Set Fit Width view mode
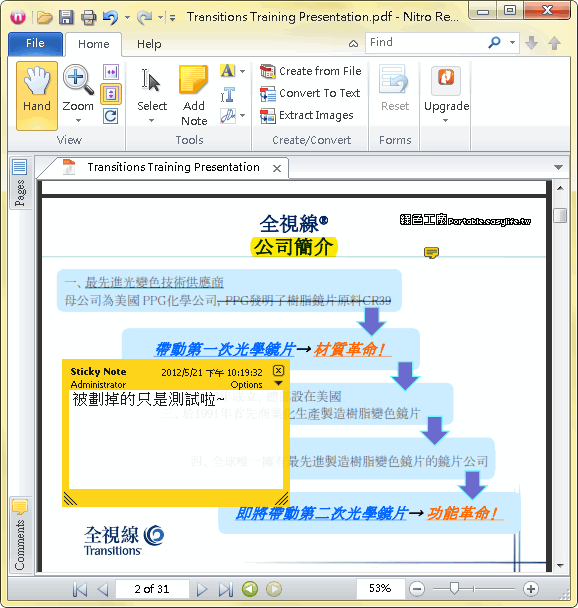This screenshot has width=578, height=608. (x=111, y=72)
